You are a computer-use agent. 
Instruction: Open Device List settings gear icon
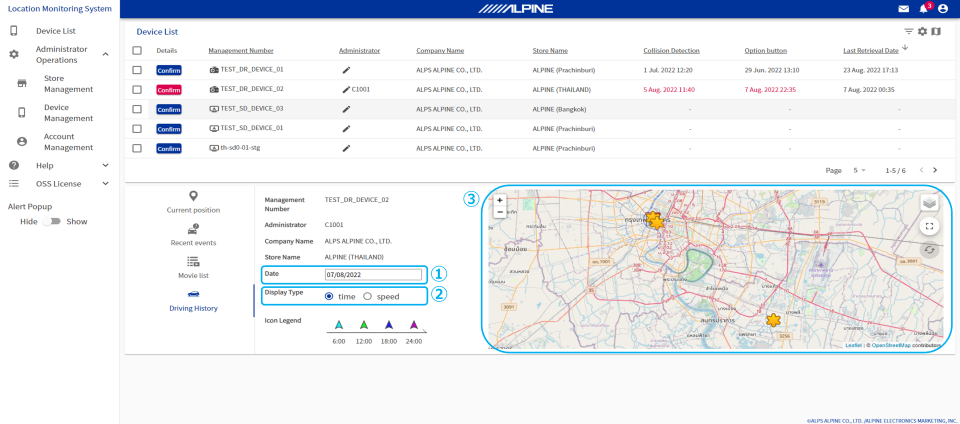coord(922,31)
